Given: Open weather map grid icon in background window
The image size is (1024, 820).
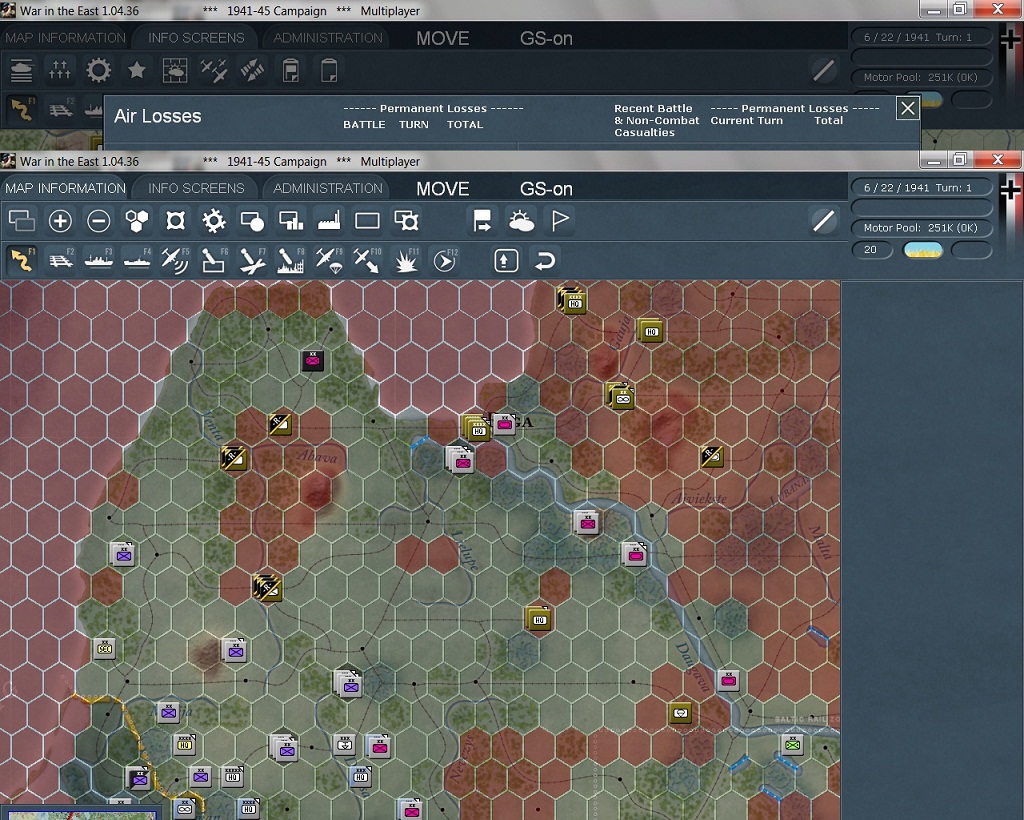Looking at the screenshot, I should (x=175, y=70).
